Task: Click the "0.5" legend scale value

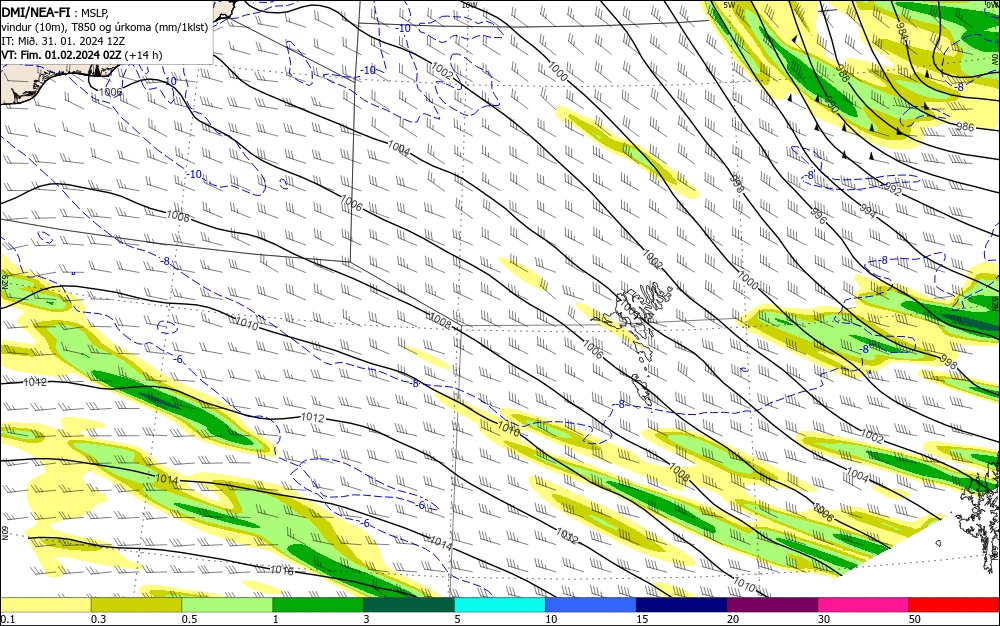Action: [x=189, y=619]
